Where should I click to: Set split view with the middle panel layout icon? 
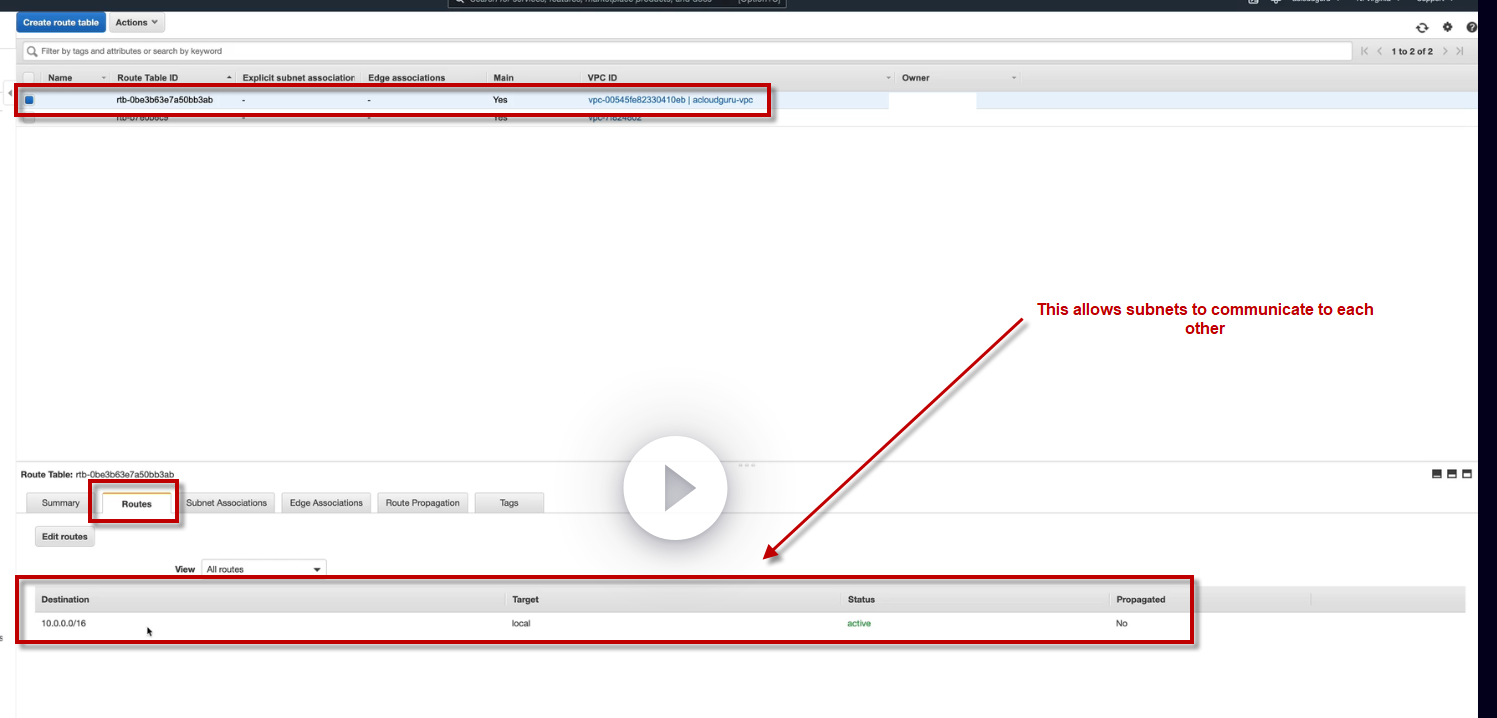click(x=1452, y=474)
